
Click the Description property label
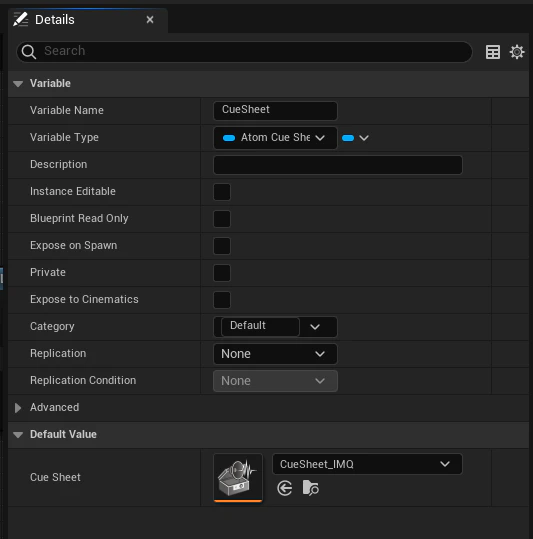point(58,165)
